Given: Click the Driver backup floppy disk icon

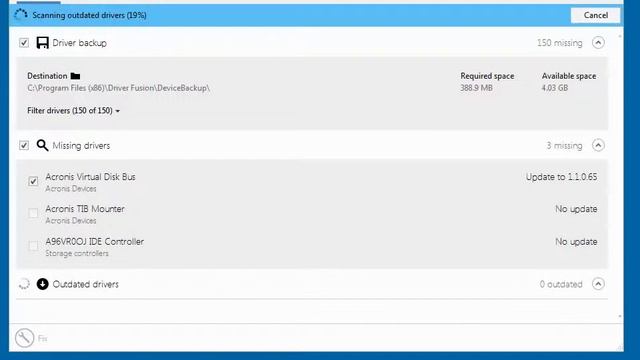Looking at the screenshot, I should click(x=42, y=42).
